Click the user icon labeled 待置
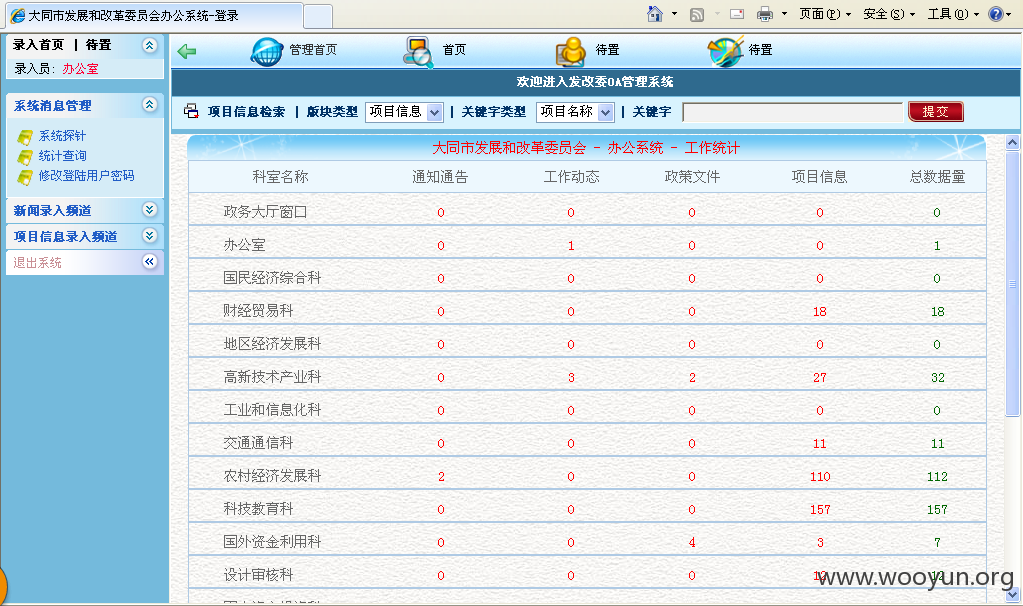This screenshot has width=1023, height=606. coord(571,52)
